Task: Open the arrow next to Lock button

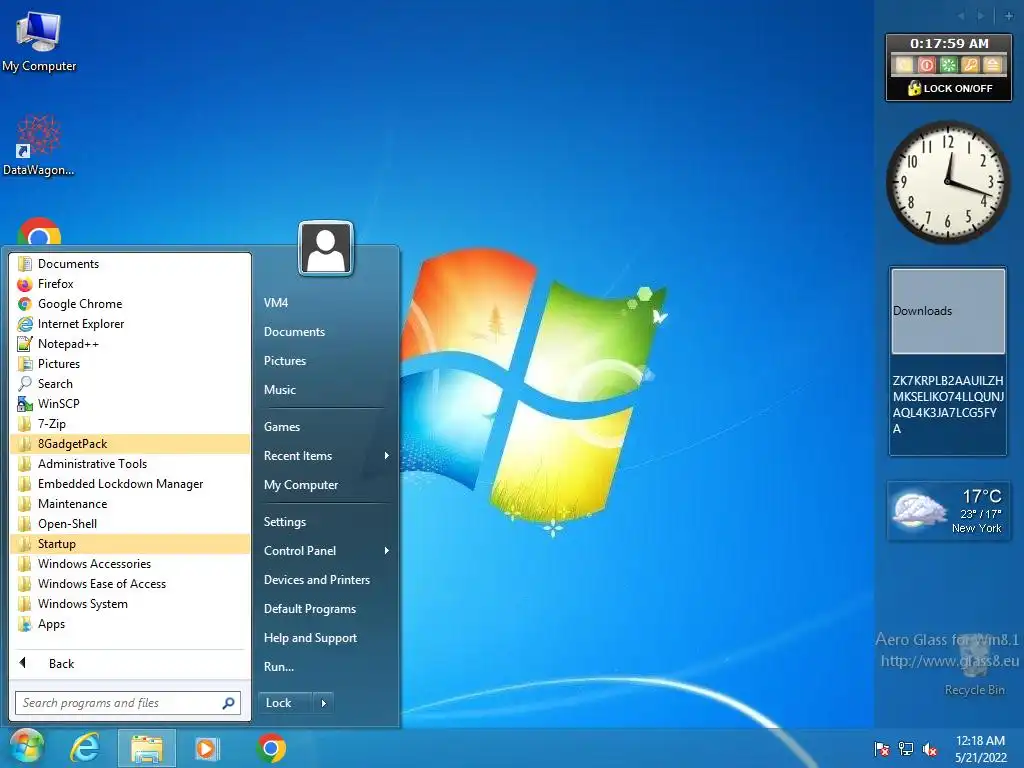Action: (x=323, y=703)
